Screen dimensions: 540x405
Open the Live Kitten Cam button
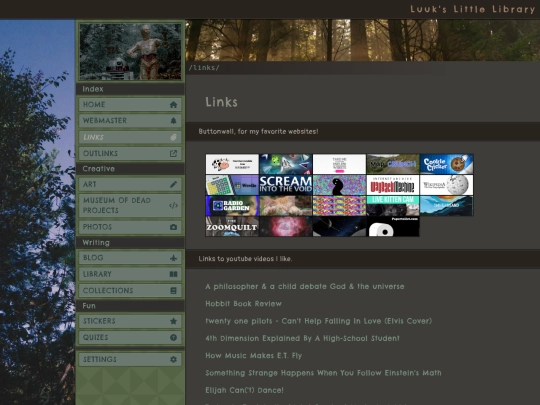pos(393,206)
